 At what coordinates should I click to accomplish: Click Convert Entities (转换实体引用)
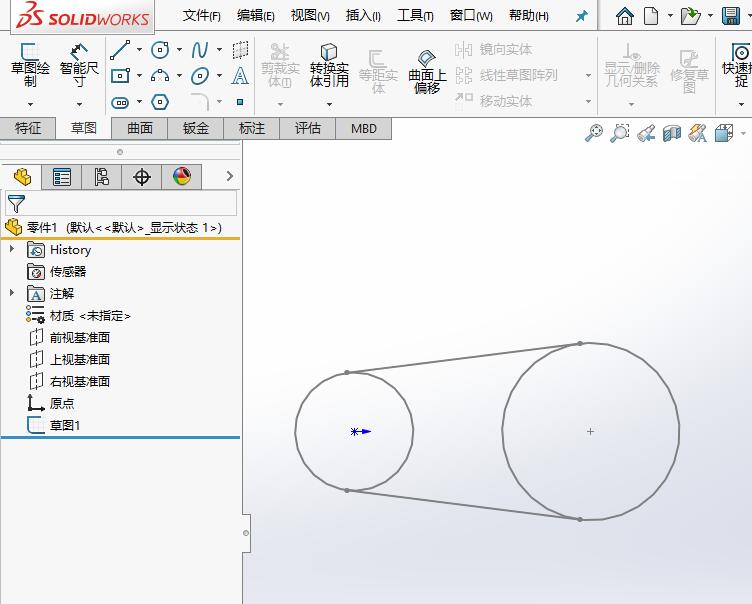click(329, 65)
